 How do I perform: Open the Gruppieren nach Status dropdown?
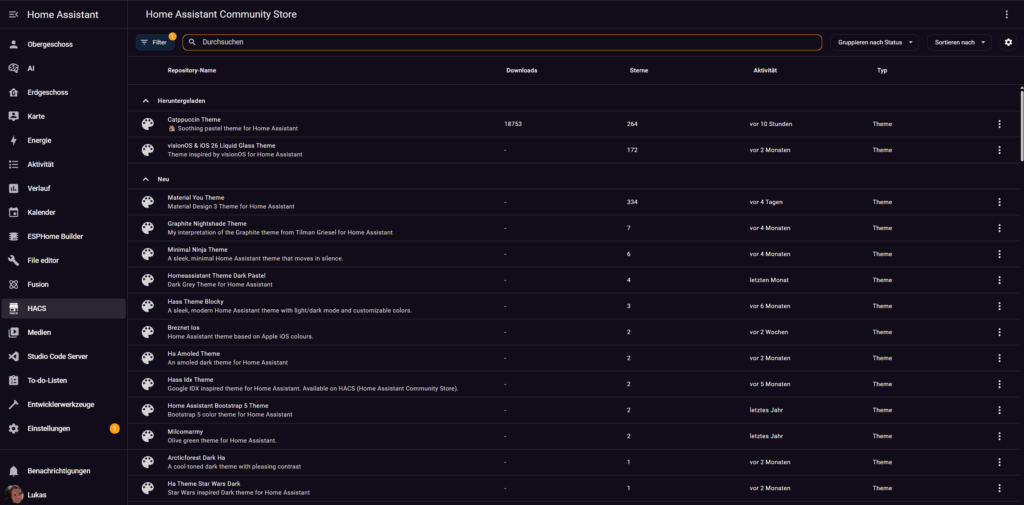point(872,42)
